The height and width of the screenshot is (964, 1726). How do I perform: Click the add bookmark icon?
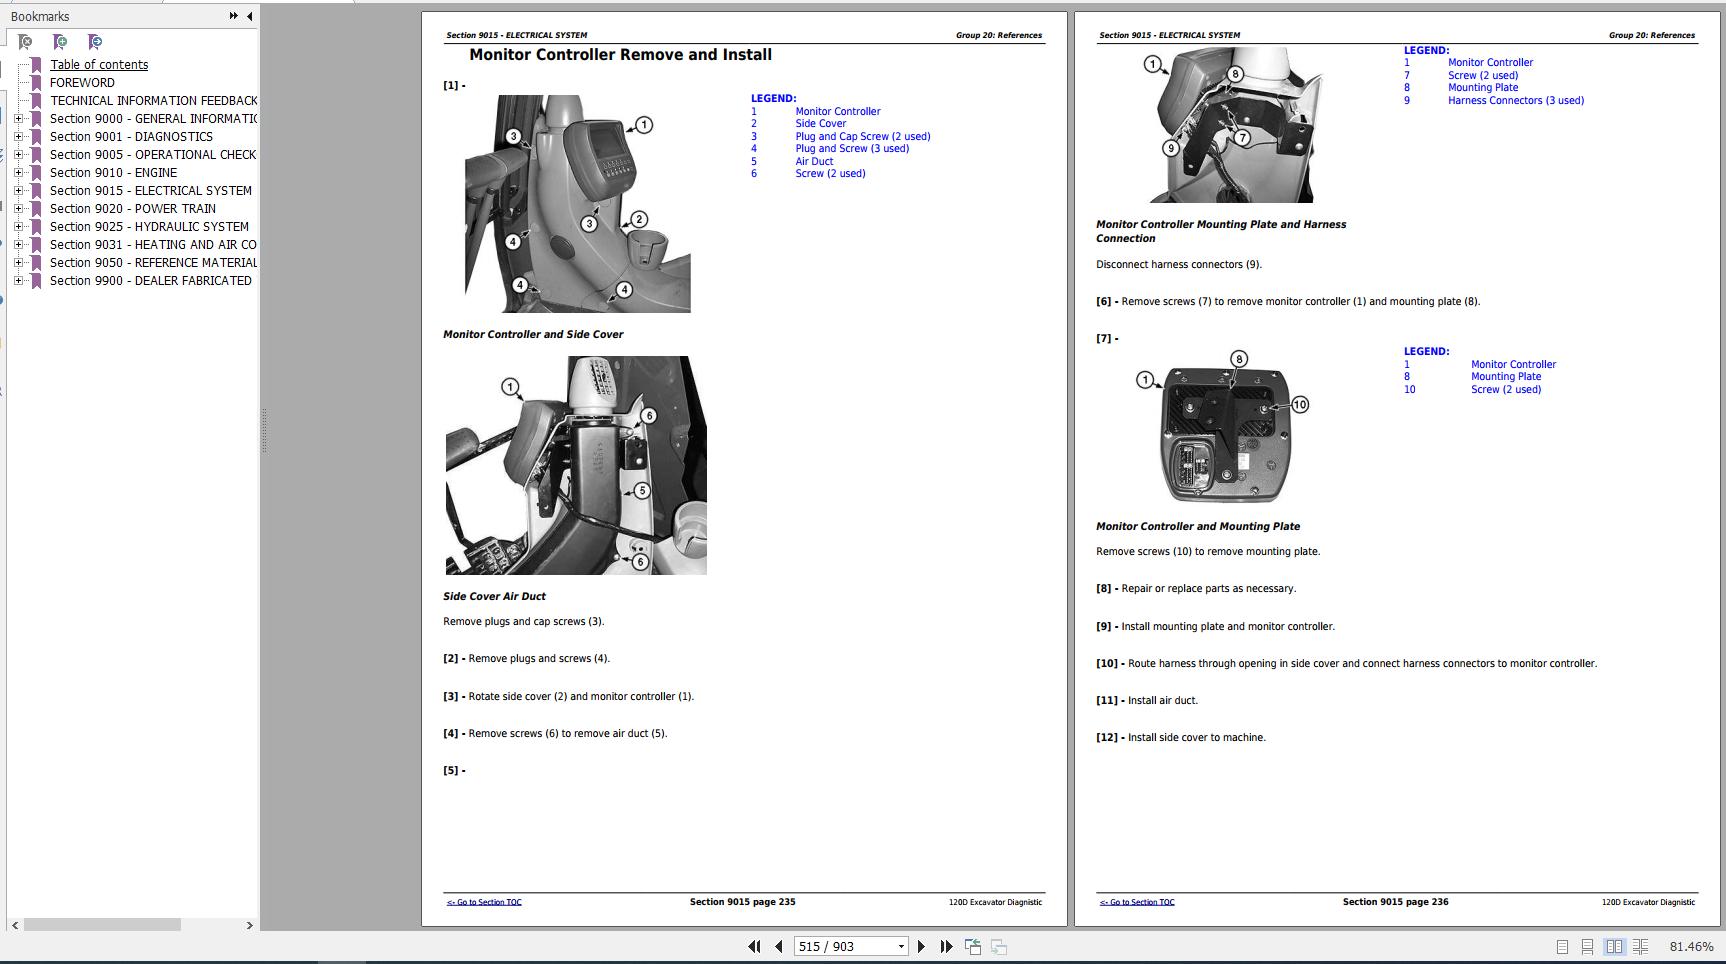pyautogui.click(x=60, y=42)
